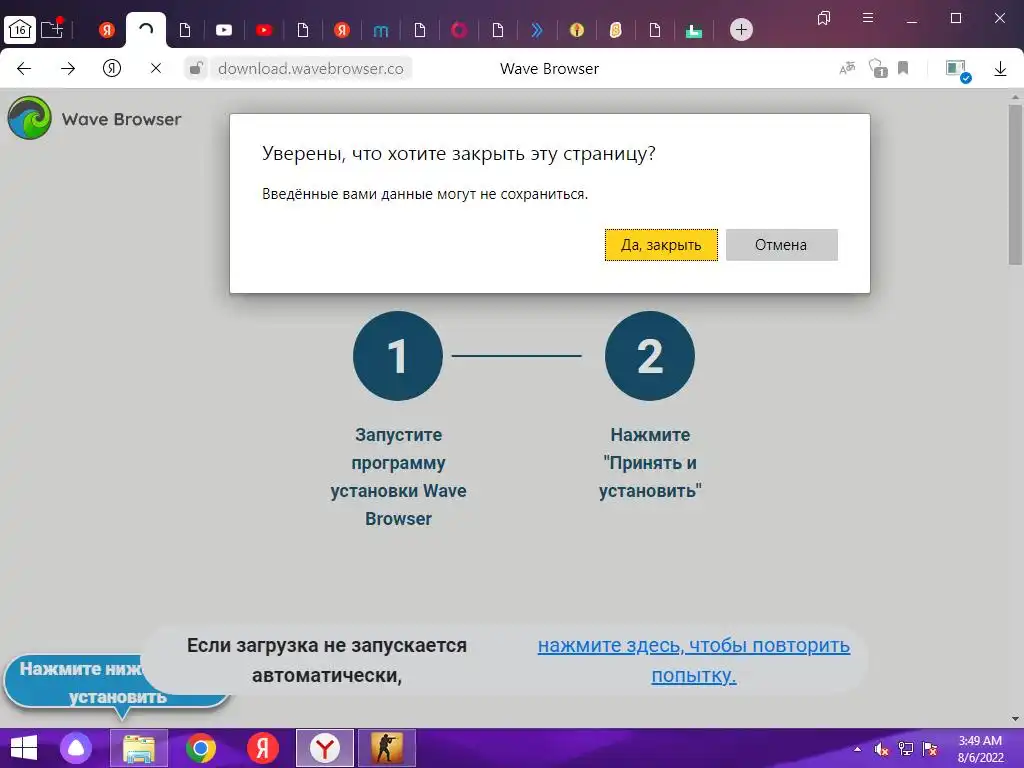Open Google Chrome from taskbar
The width and height of the screenshot is (1024, 768).
pos(200,748)
